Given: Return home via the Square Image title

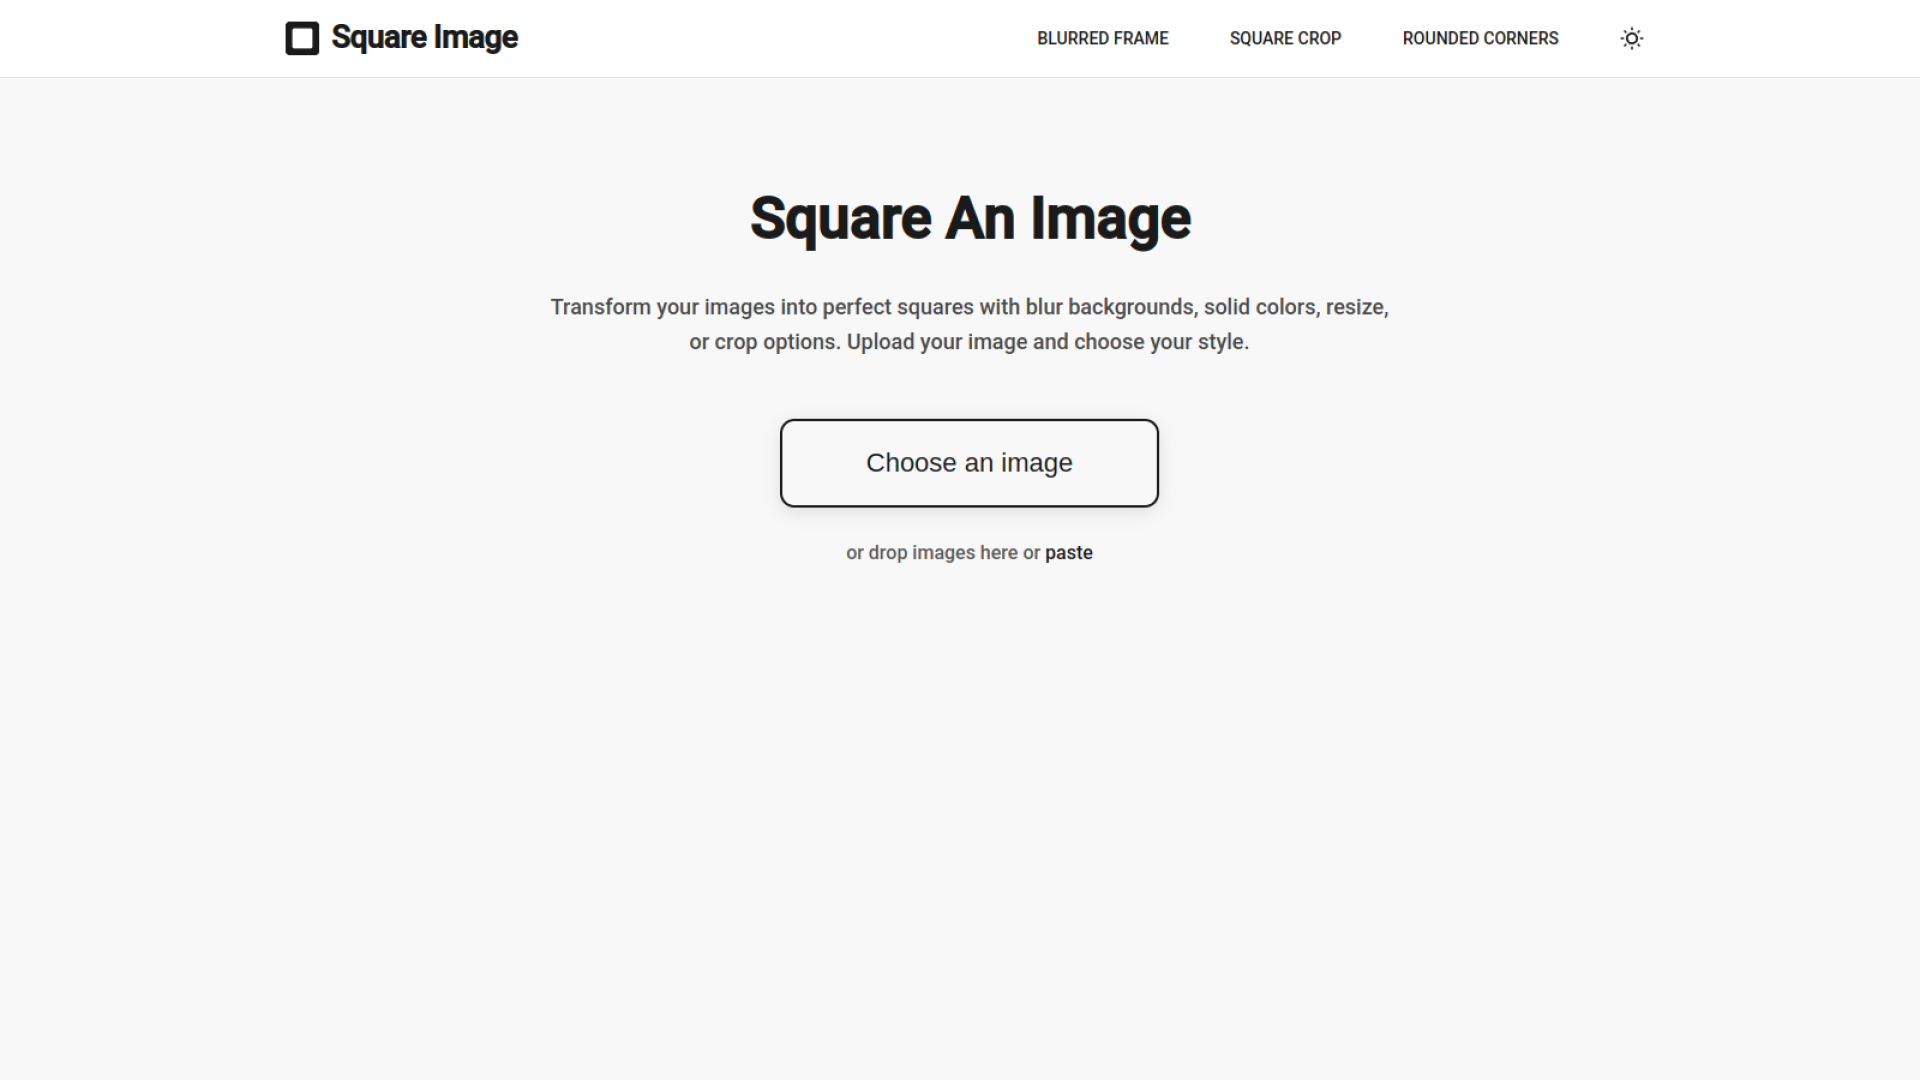Looking at the screenshot, I should (424, 38).
